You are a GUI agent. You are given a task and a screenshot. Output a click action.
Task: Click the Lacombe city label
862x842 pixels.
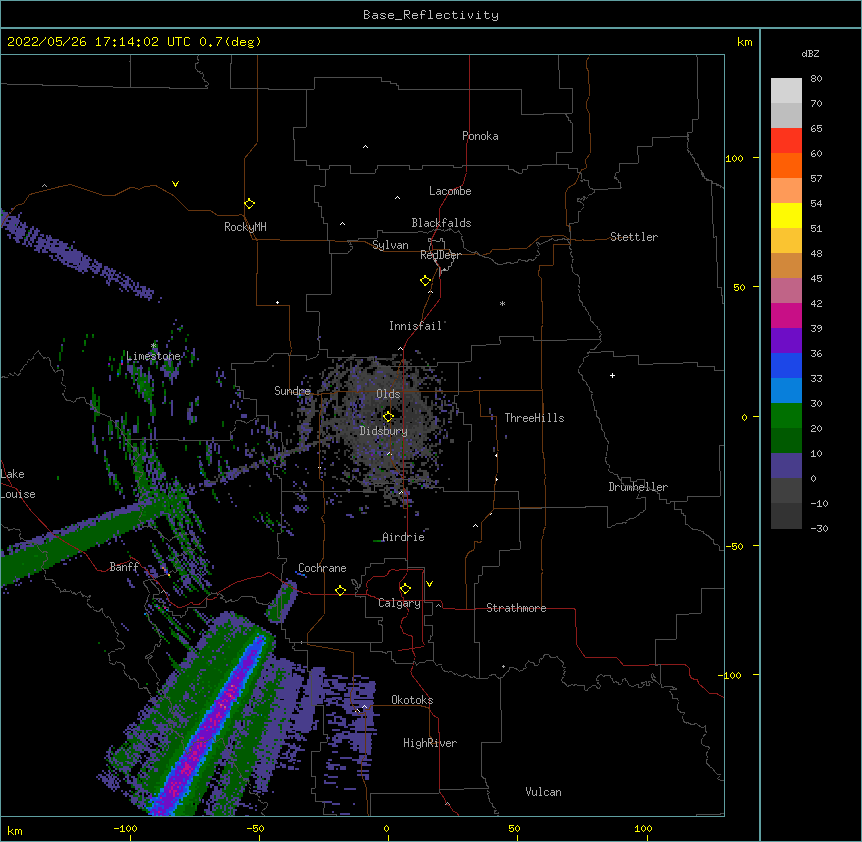[x=450, y=191]
